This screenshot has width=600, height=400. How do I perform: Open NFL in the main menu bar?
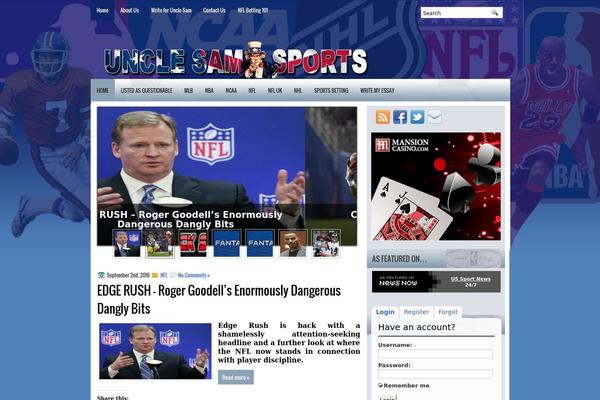tap(252, 90)
